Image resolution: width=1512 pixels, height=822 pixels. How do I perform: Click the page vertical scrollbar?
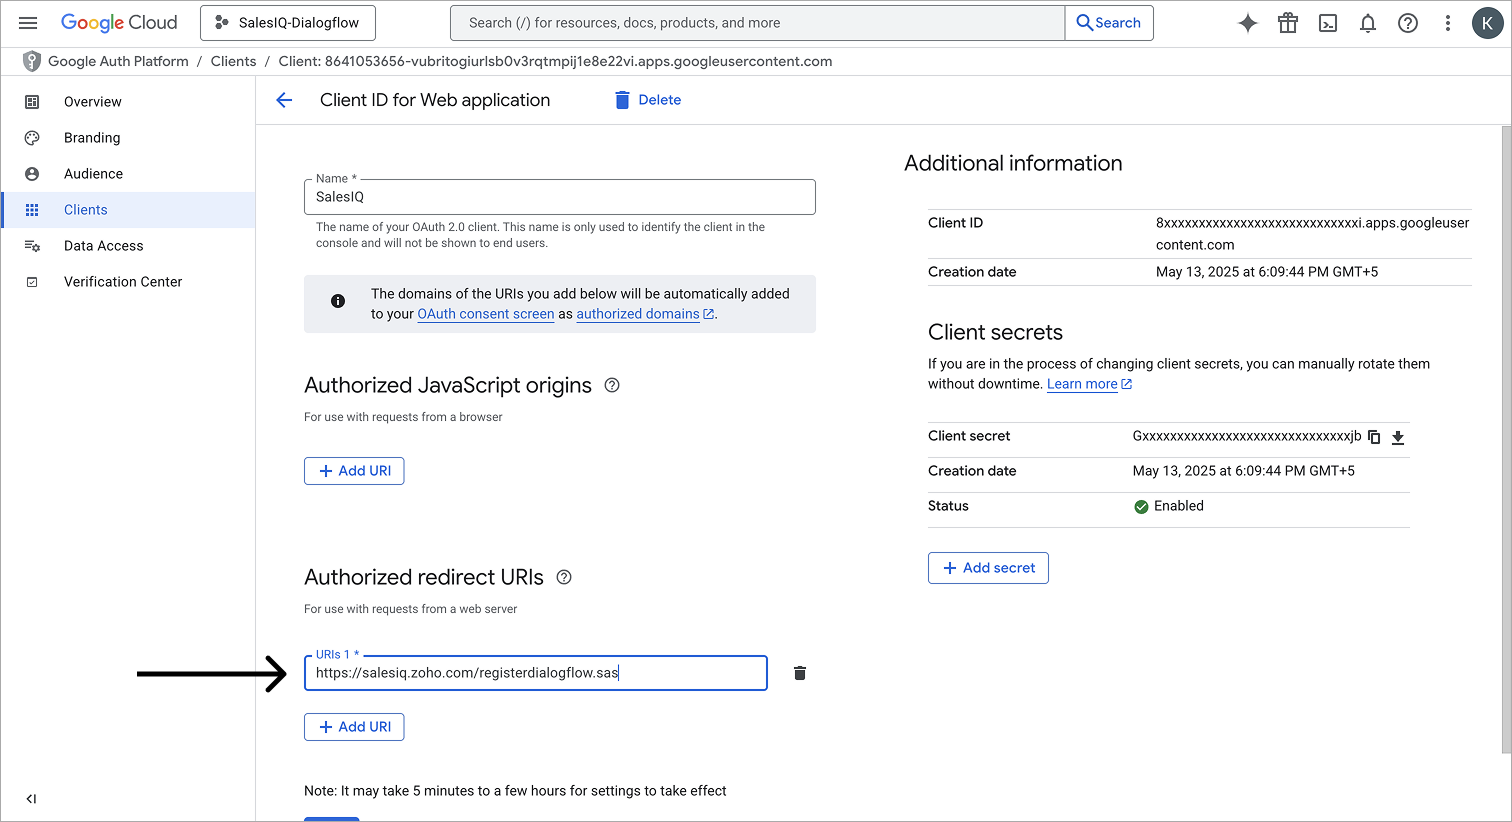1505,440
